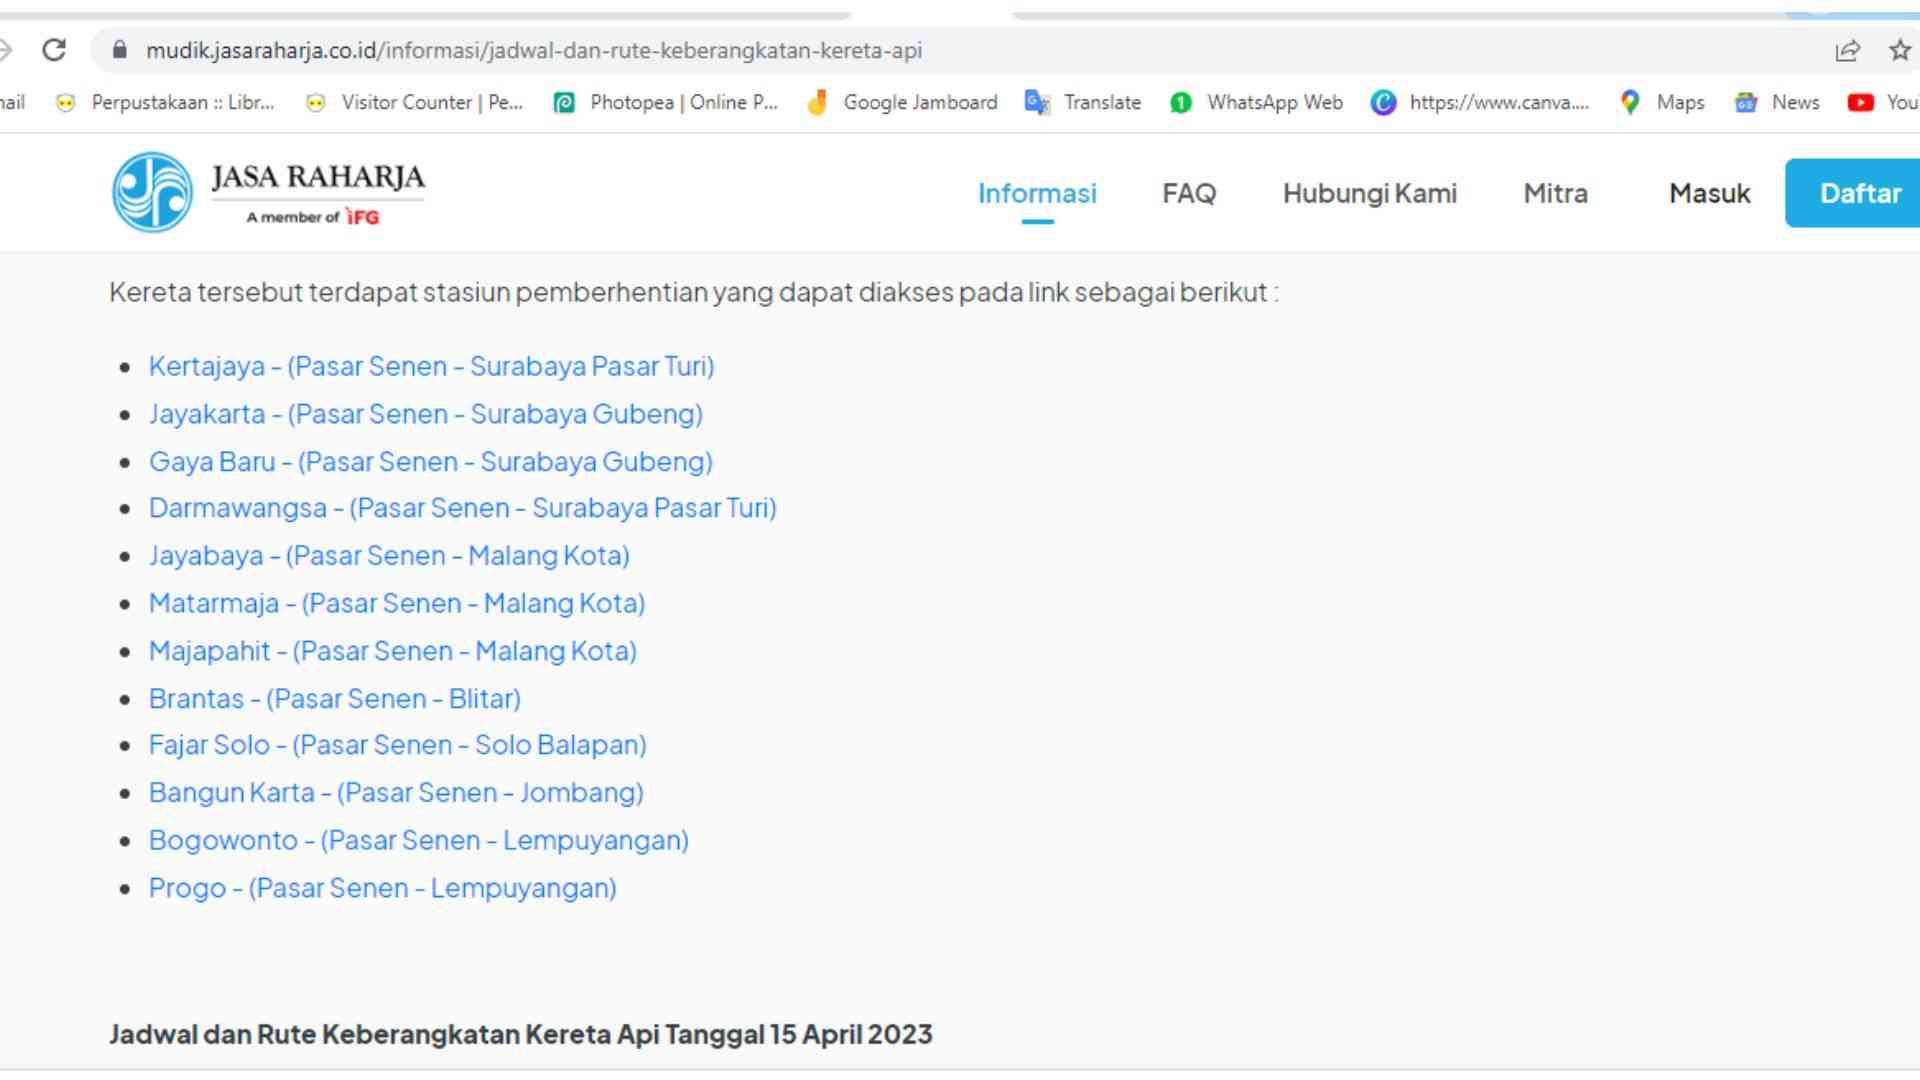1920x1080 pixels.
Task: Open the Bangun Karta Jombang link
Action: 396,793
